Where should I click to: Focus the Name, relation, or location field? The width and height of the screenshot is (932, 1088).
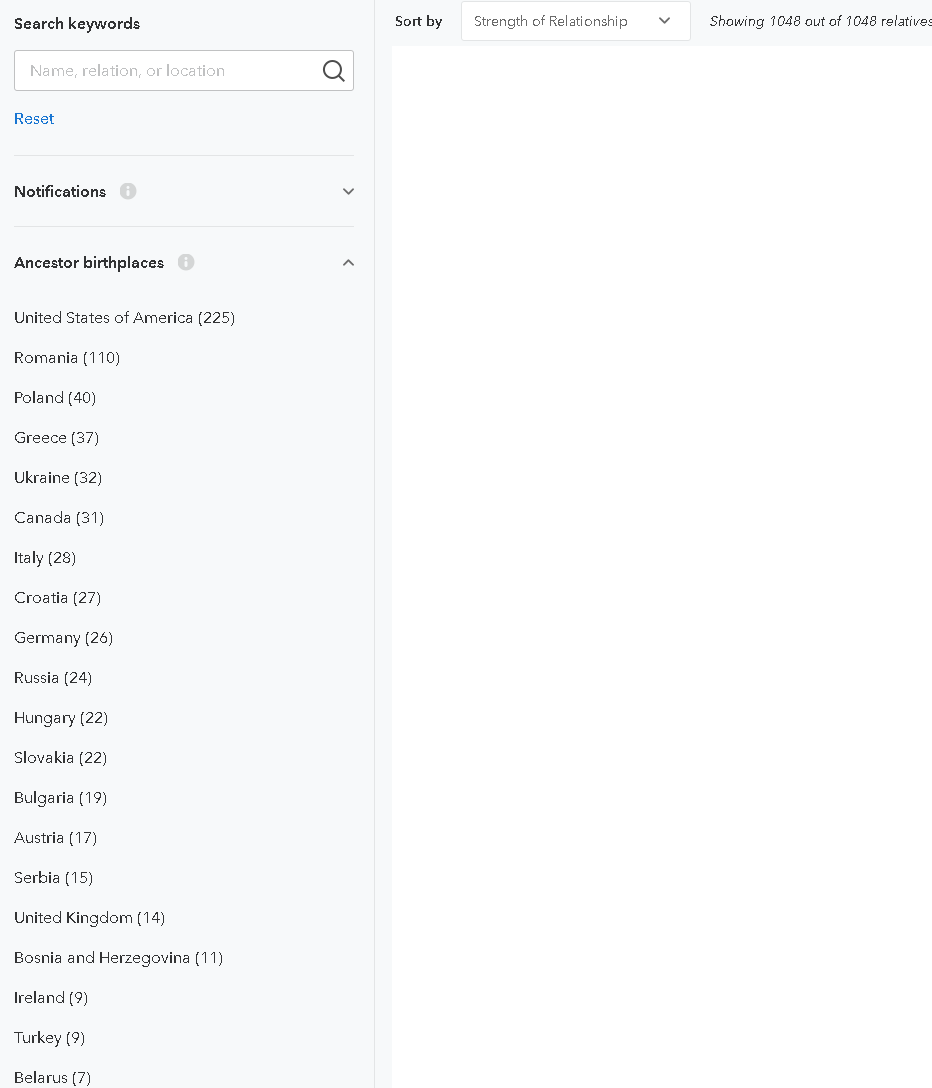tap(184, 70)
